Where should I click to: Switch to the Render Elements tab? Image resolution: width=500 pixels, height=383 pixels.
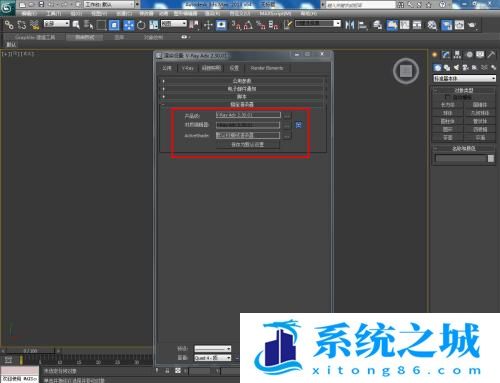click(267, 68)
